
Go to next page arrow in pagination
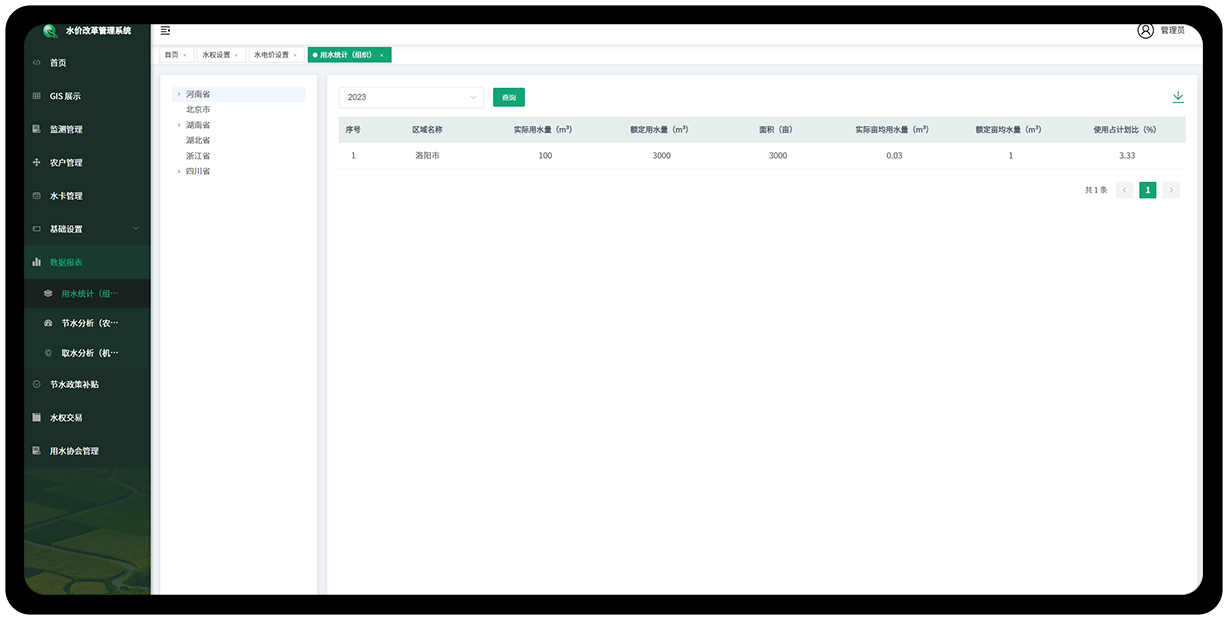[x=1171, y=190]
